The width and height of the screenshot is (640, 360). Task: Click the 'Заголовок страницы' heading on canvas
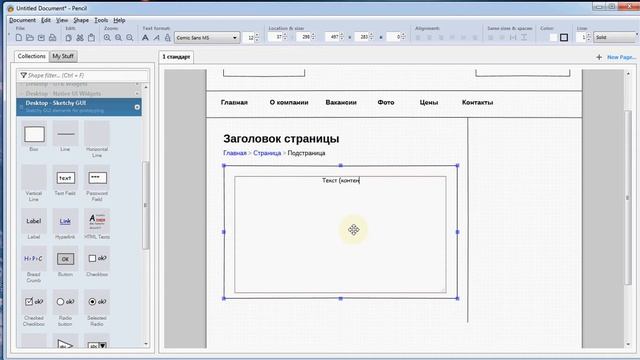point(281,139)
